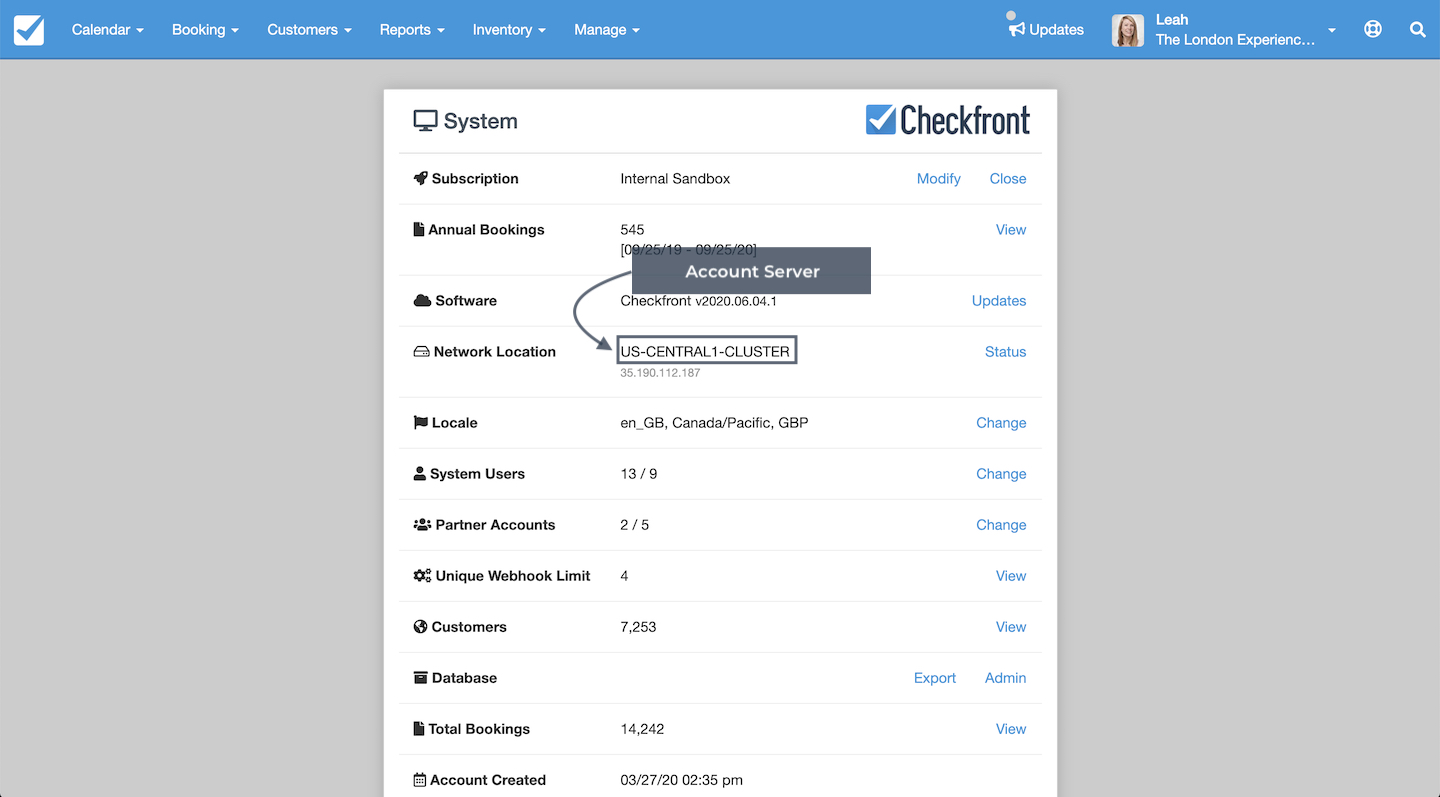The image size is (1440, 797).
Task: Click the Checkfront brand logo in the panel
Action: [x=947, y=120]
